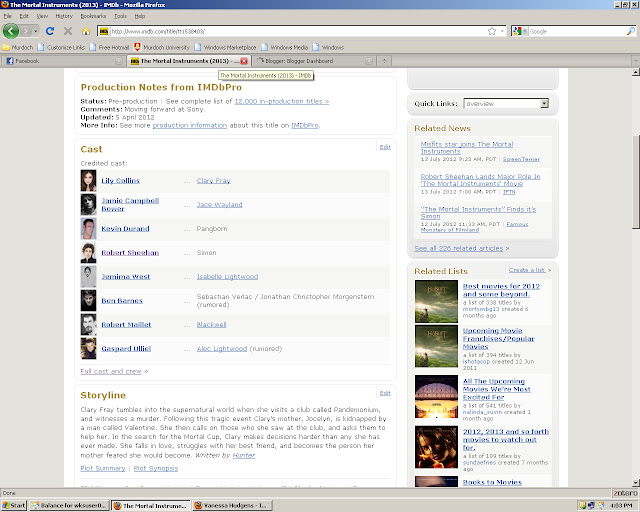Open the File menu
The height and width of the screenshot is (512, 640).
click(8, 16)
